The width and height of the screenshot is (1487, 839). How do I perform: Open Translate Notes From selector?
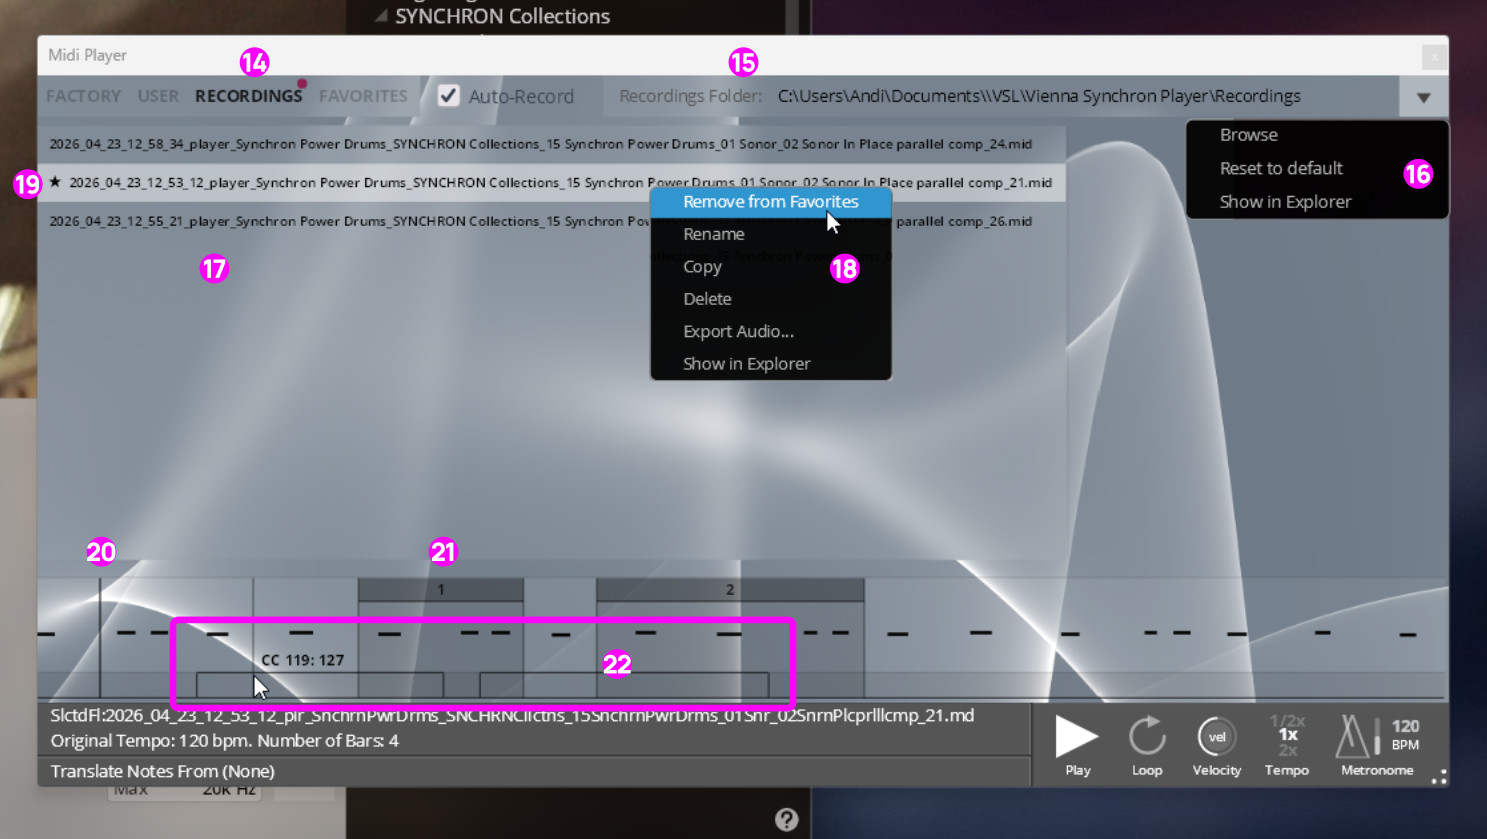pyautogui.click(x=163, y=771)
